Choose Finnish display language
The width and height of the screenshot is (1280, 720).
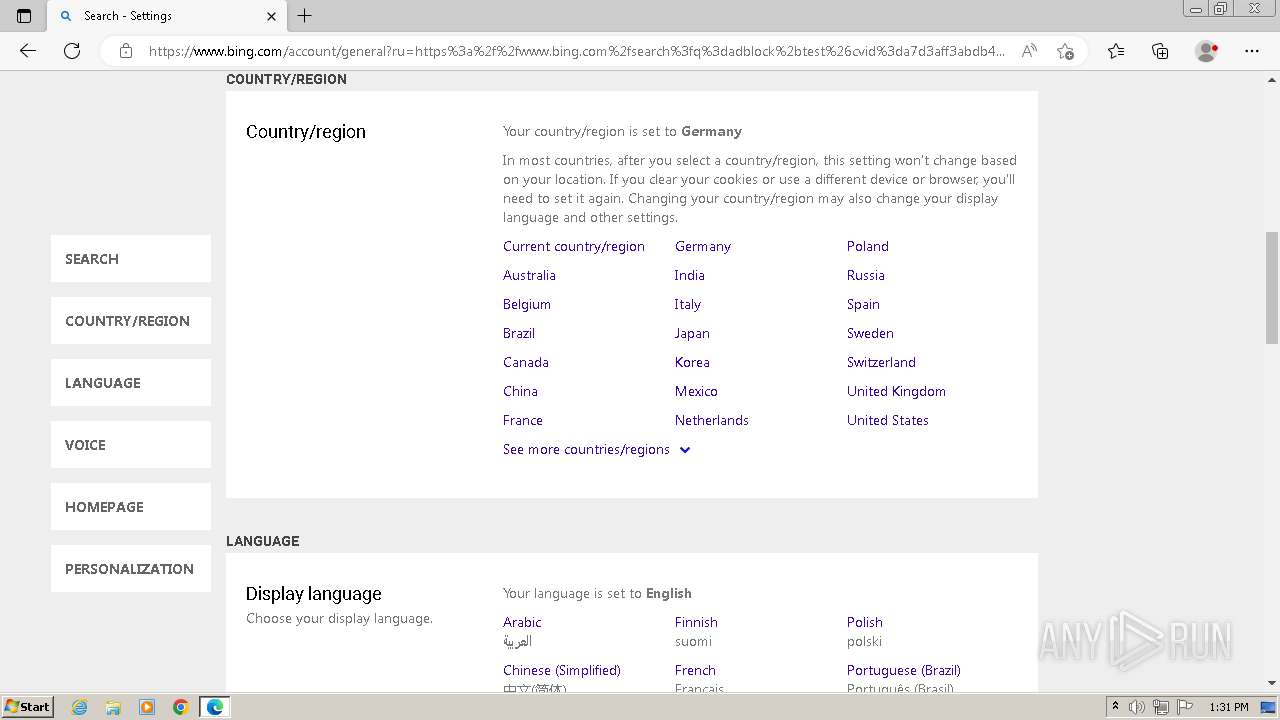[x=696, y=622]
